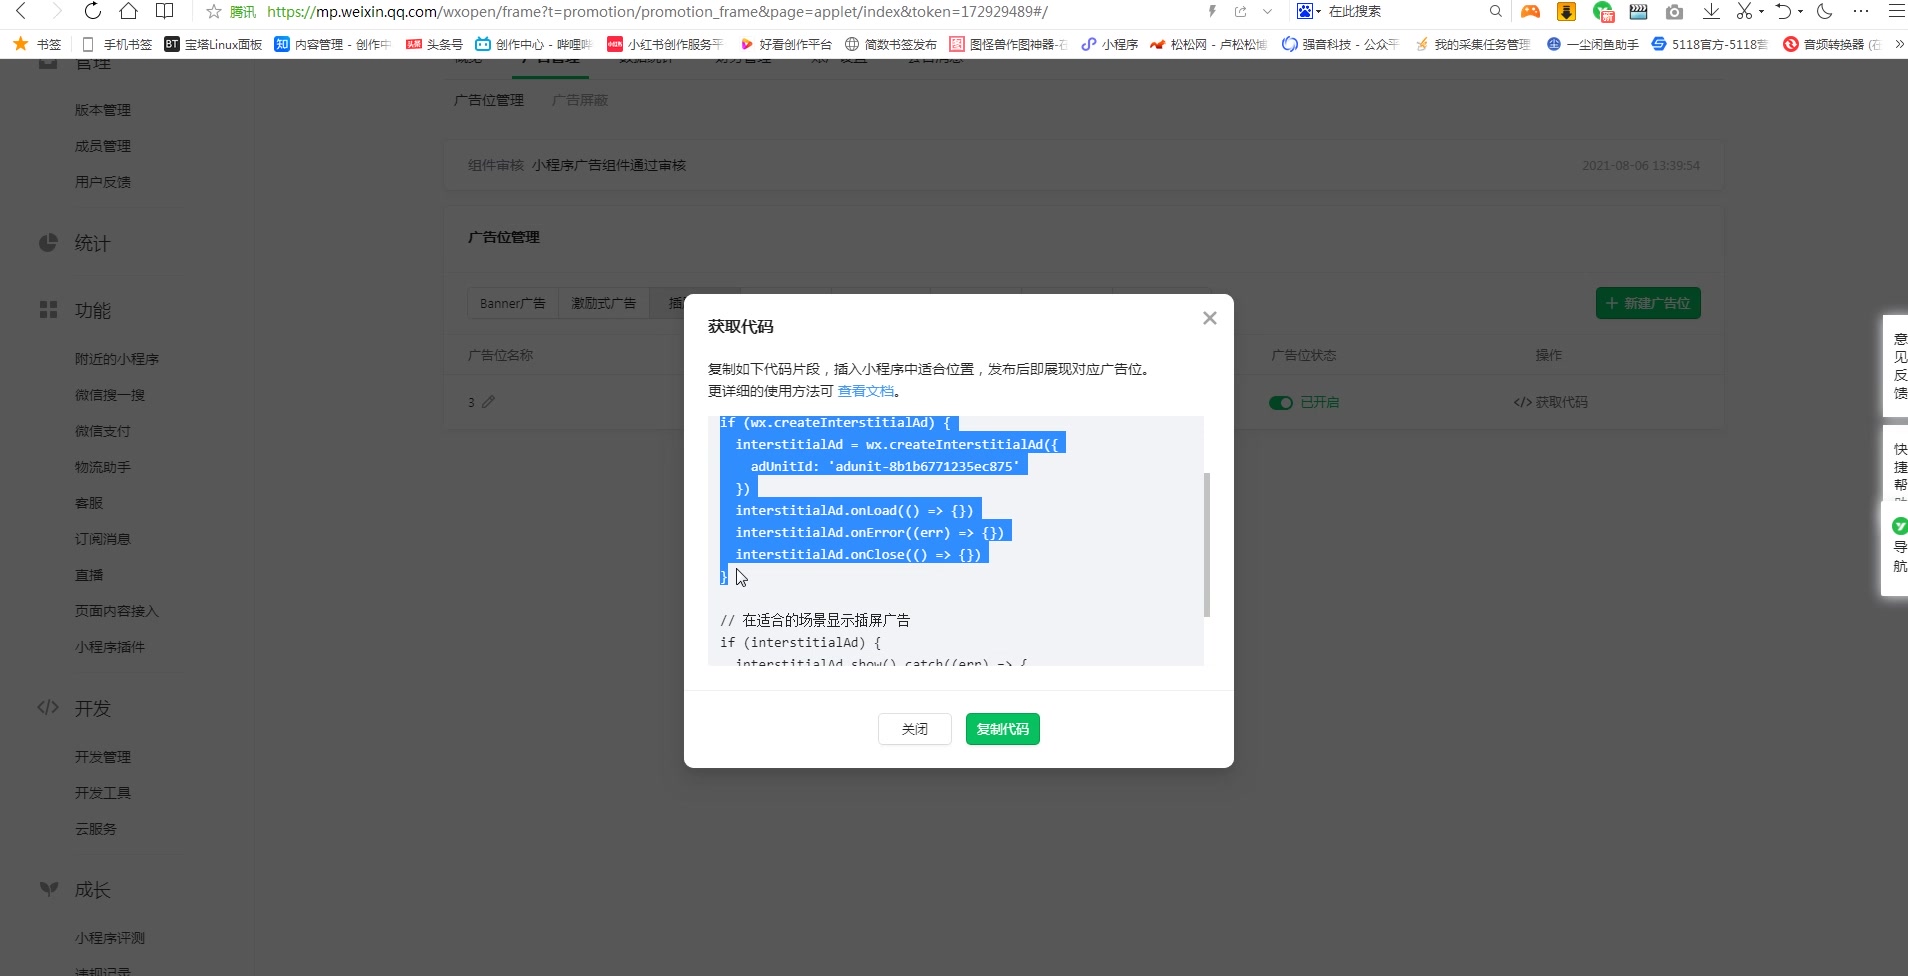The image size is (1908, 976).
Task: Toggle the 已开启 ad unit switch
Action: pos(1281,402)
